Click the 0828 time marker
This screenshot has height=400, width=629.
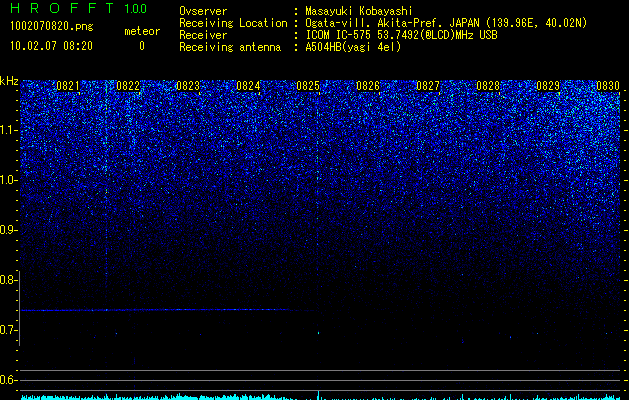pos(488,86)
